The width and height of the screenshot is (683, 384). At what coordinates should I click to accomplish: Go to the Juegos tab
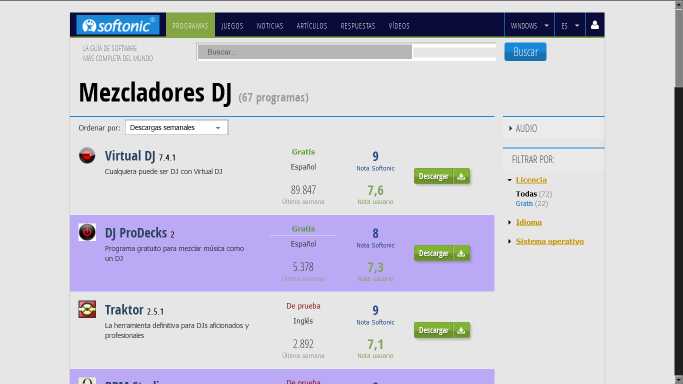[232, 26]
